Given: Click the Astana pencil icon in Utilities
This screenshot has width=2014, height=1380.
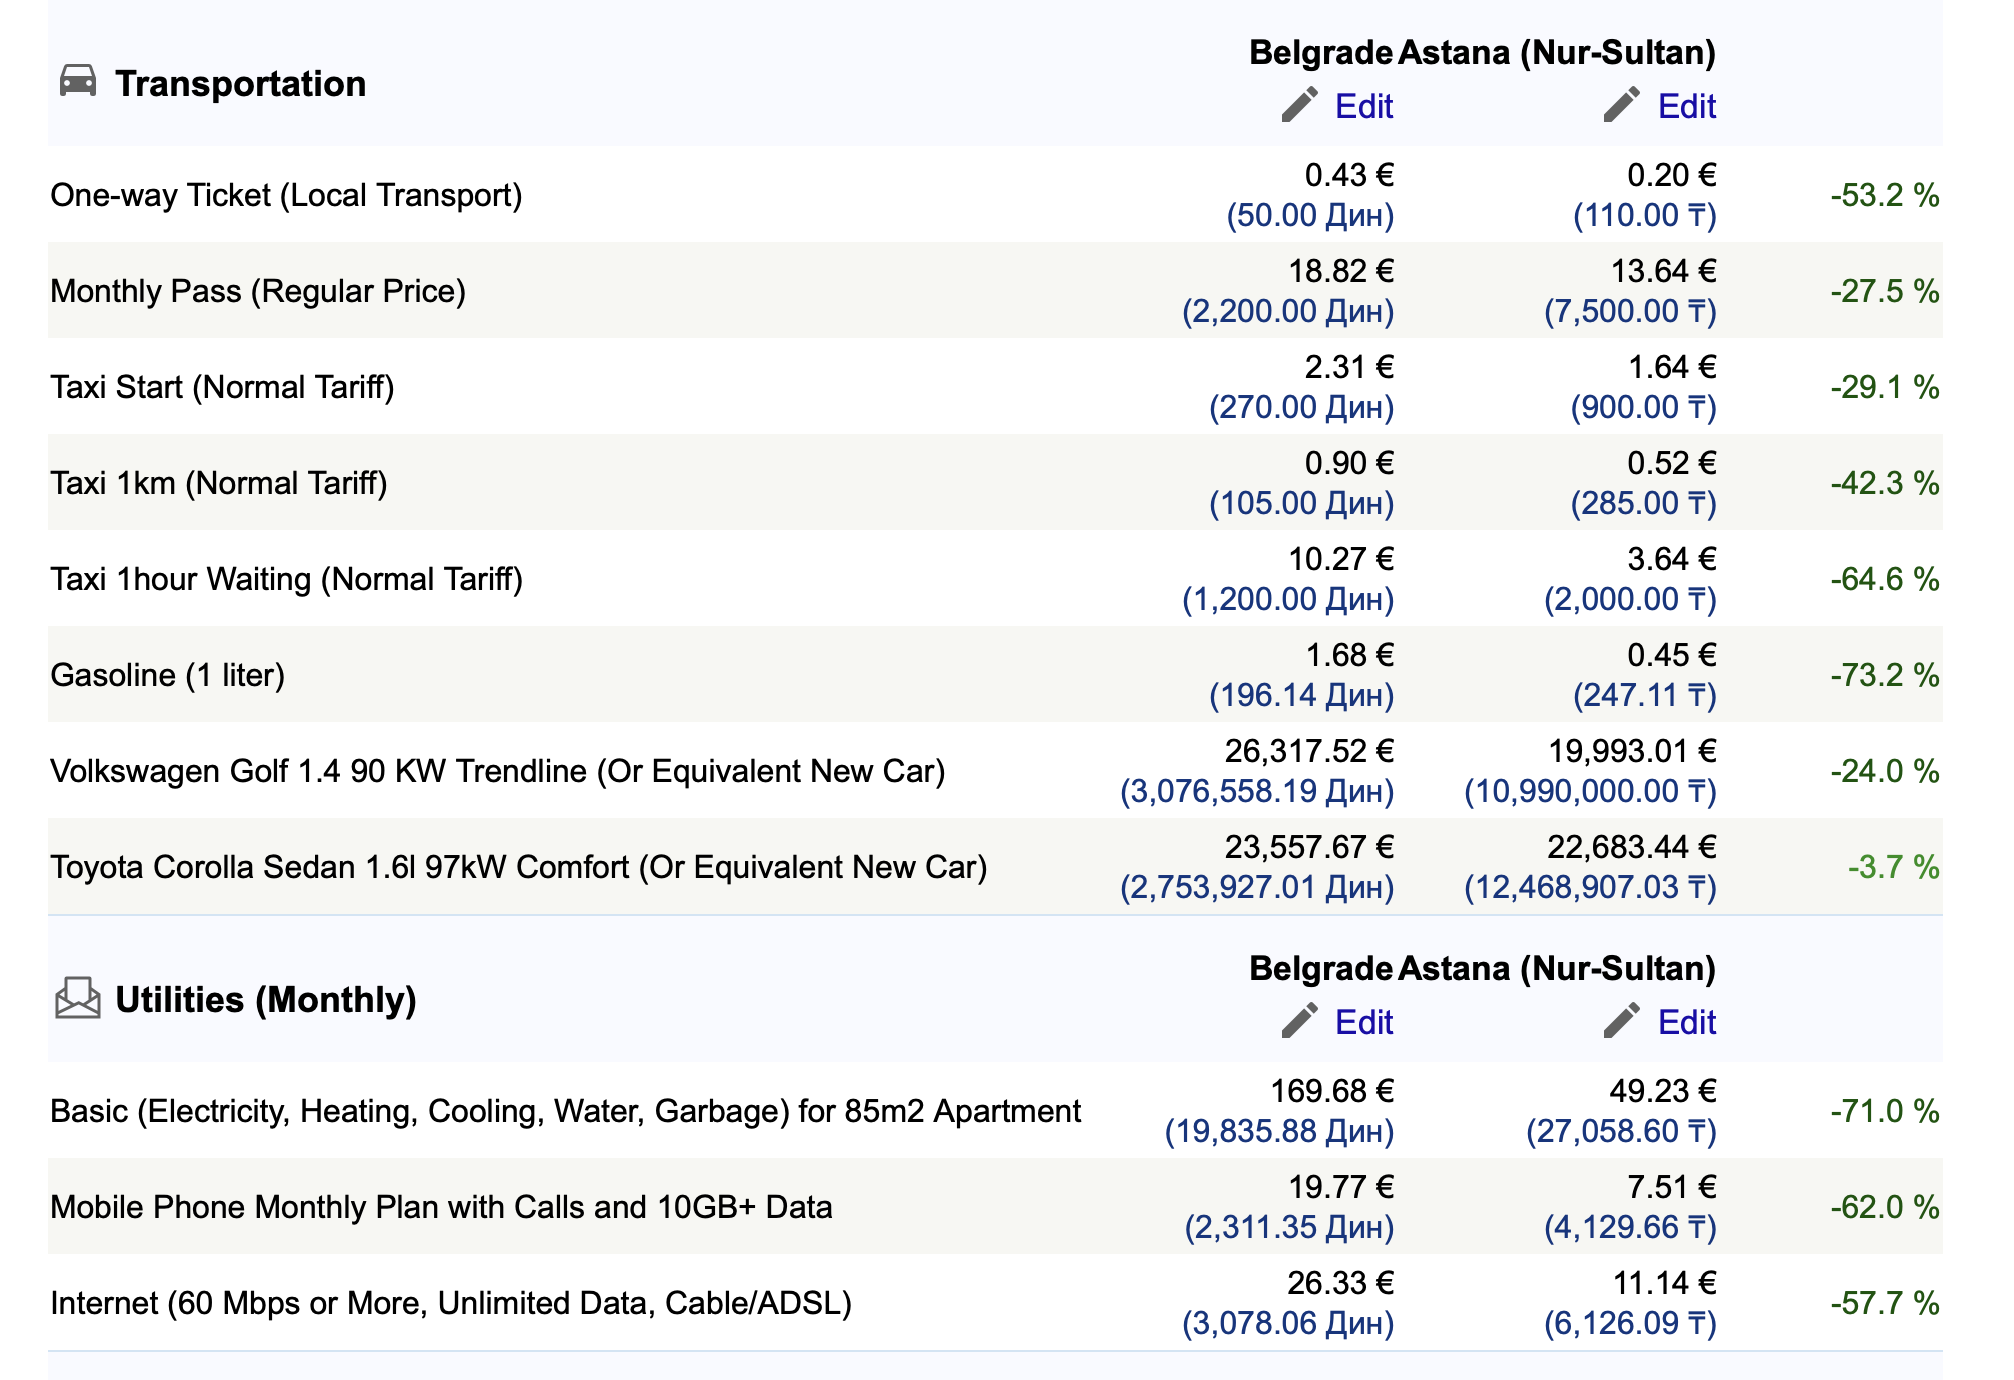Looking at the screenshot, I should coord(1621,1021).
